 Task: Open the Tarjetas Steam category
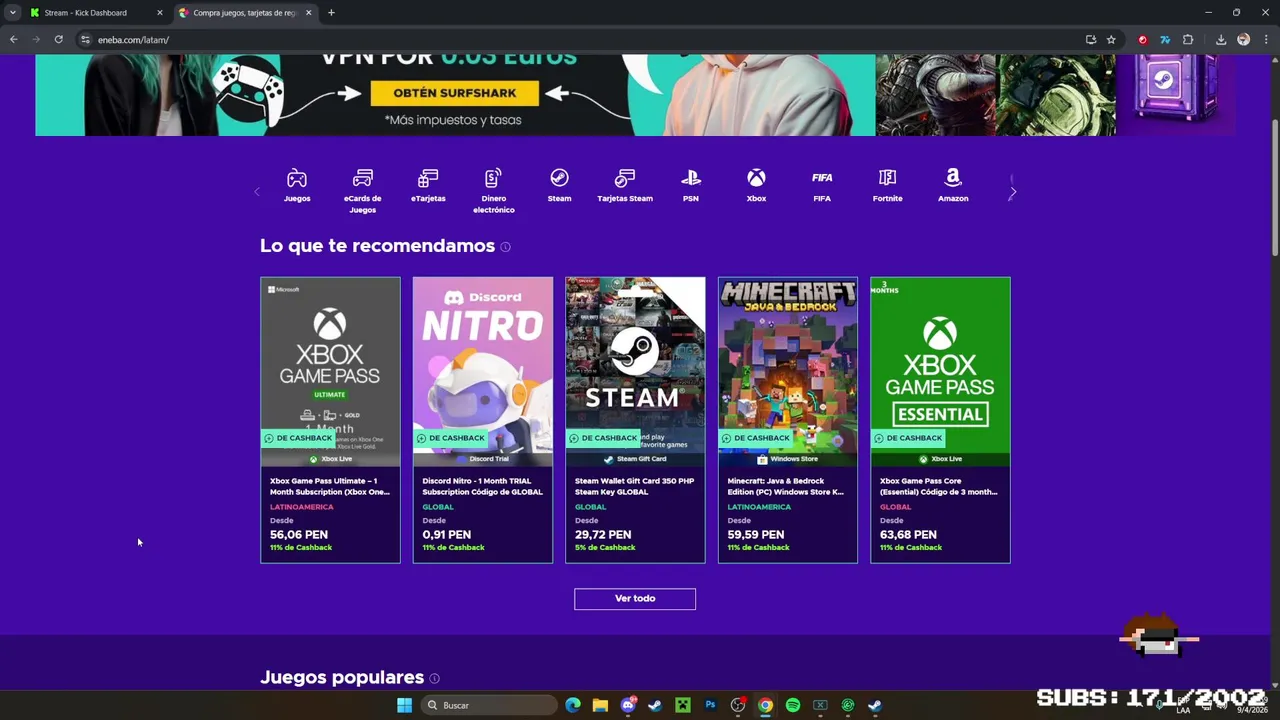[x=625, y=186]
